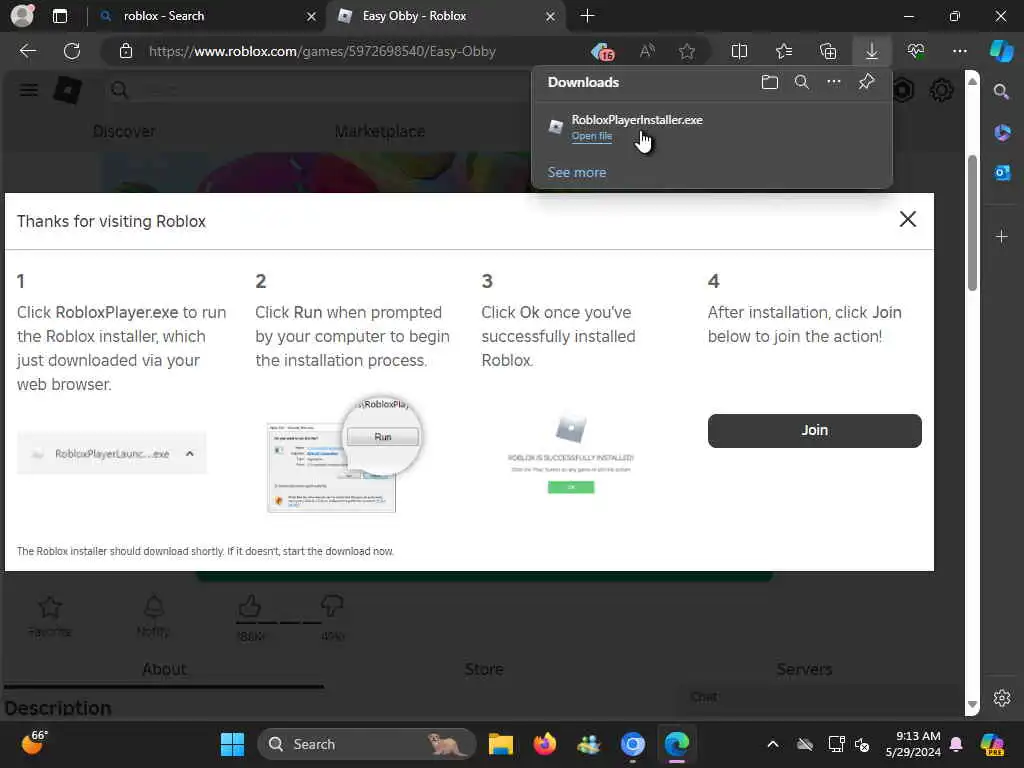
Task: Add a sidebar app with plus
Action: coord(1002,236)
